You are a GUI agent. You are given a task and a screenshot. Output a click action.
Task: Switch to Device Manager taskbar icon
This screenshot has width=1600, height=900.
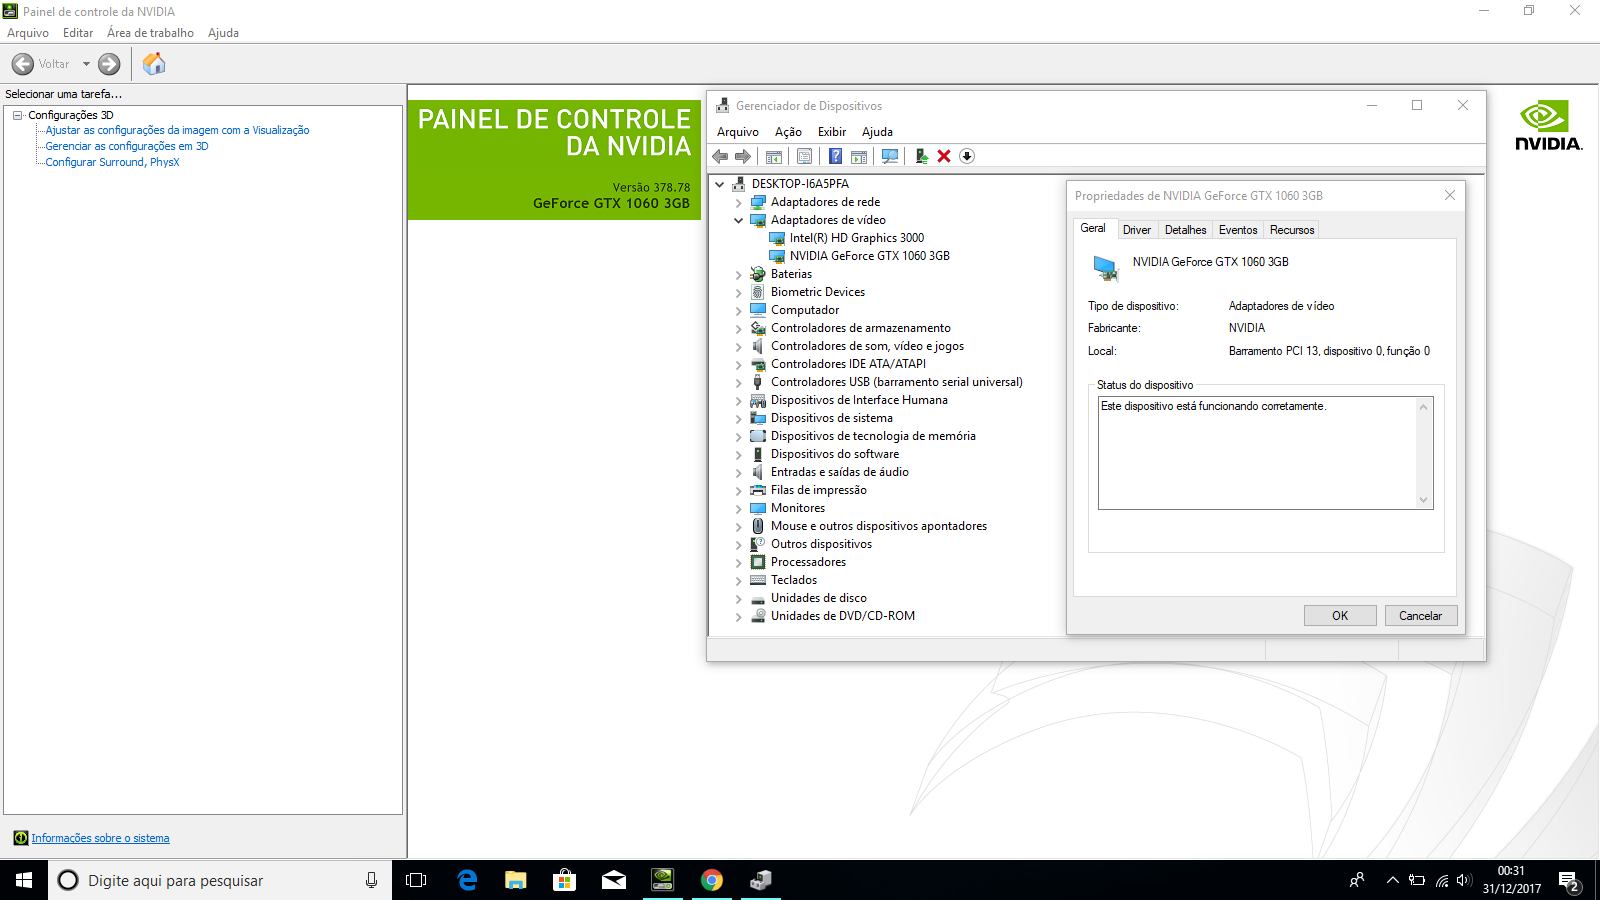coord(761,880)
